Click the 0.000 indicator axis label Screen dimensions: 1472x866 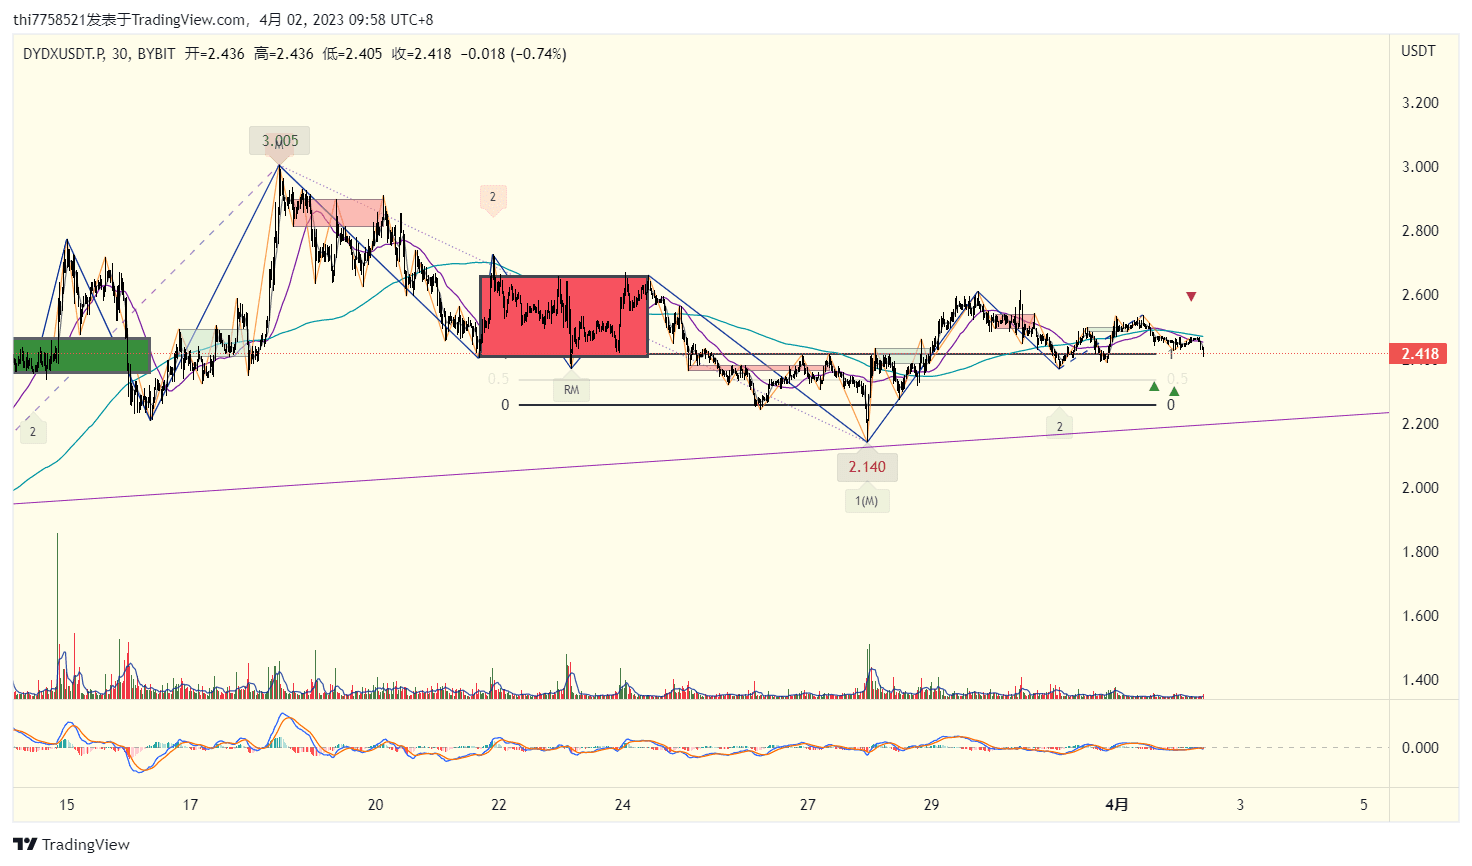point(1420,748)
